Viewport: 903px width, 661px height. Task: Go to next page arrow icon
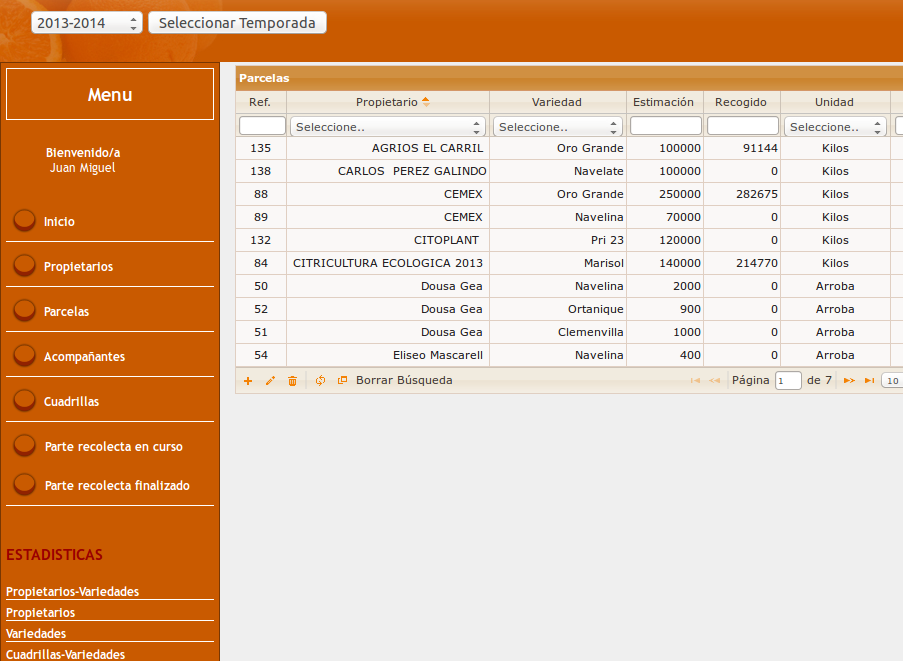tap(849, 381)
